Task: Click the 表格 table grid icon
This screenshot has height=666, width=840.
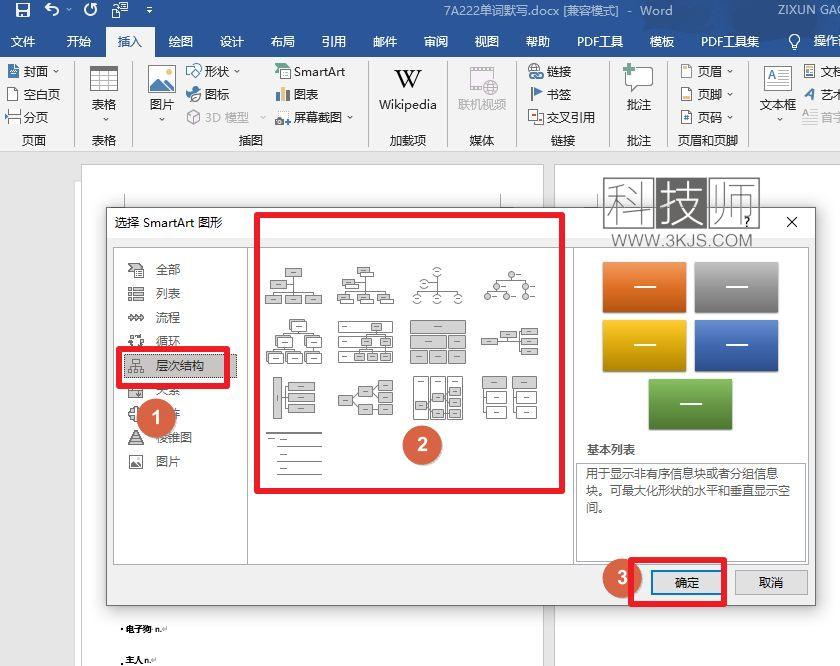Action: 103,79
